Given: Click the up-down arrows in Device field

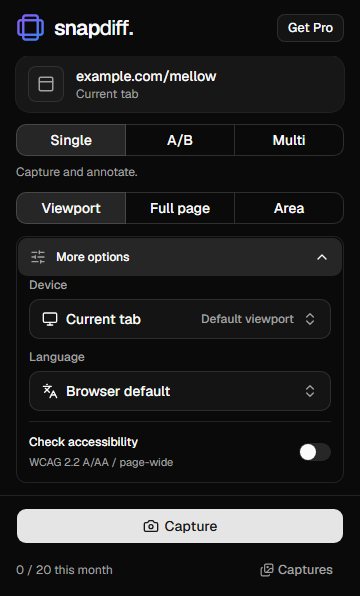Looking at the screenshot, I should pos(310,319).
